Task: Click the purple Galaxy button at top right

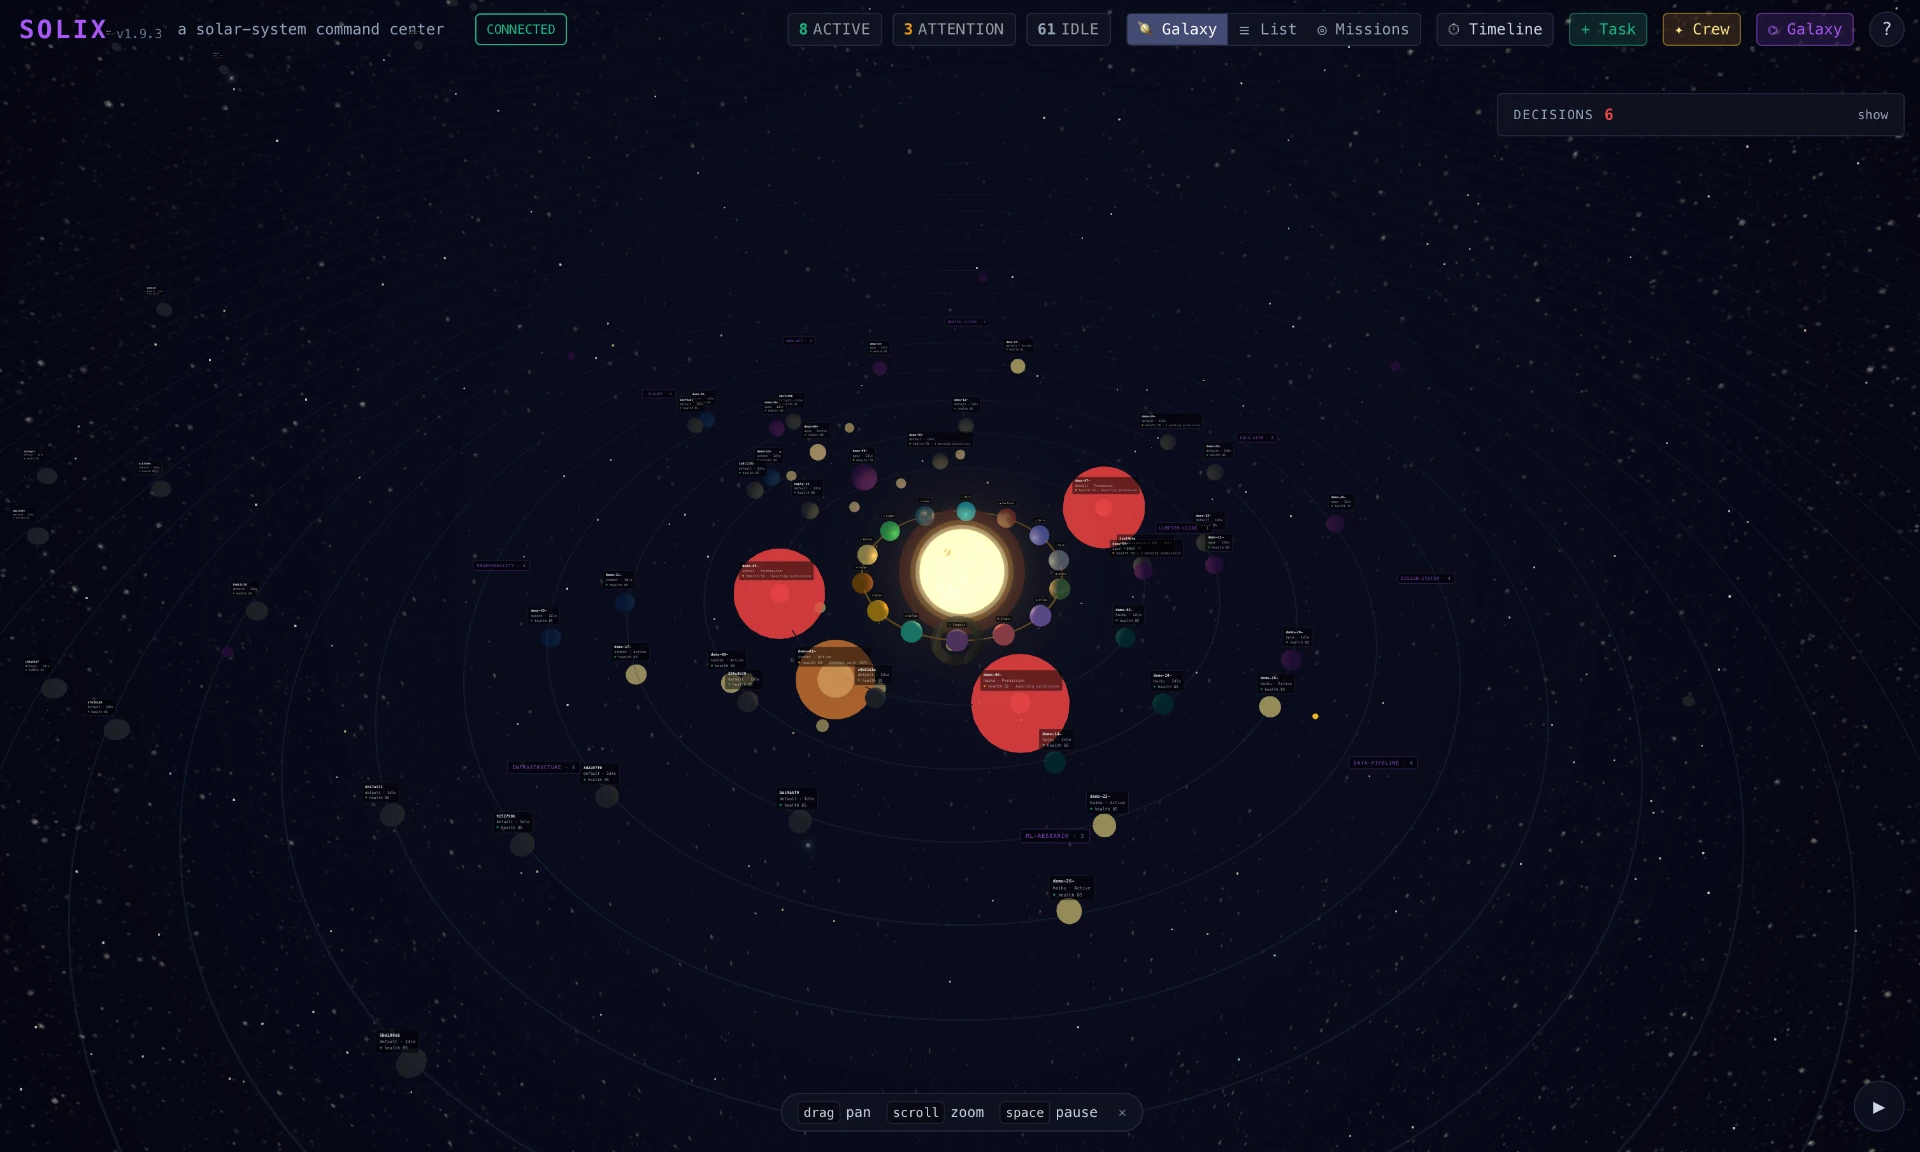Action: point(1804,30)
